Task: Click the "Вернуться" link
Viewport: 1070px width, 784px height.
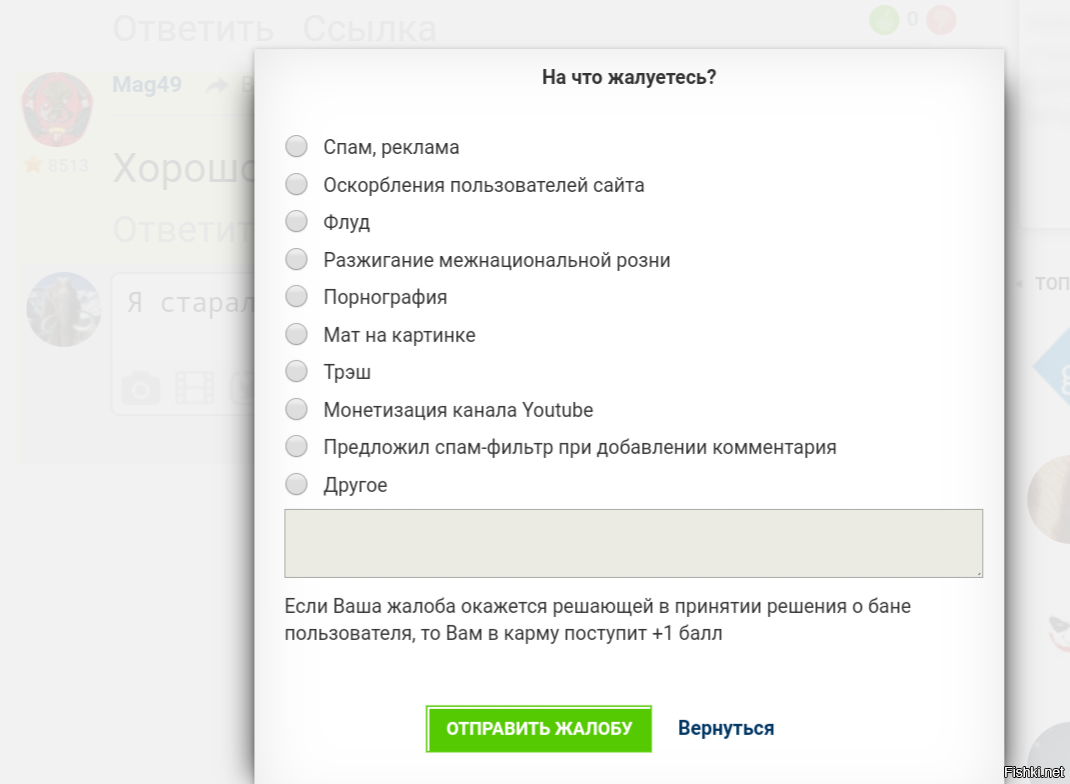Action: point(725,728)
